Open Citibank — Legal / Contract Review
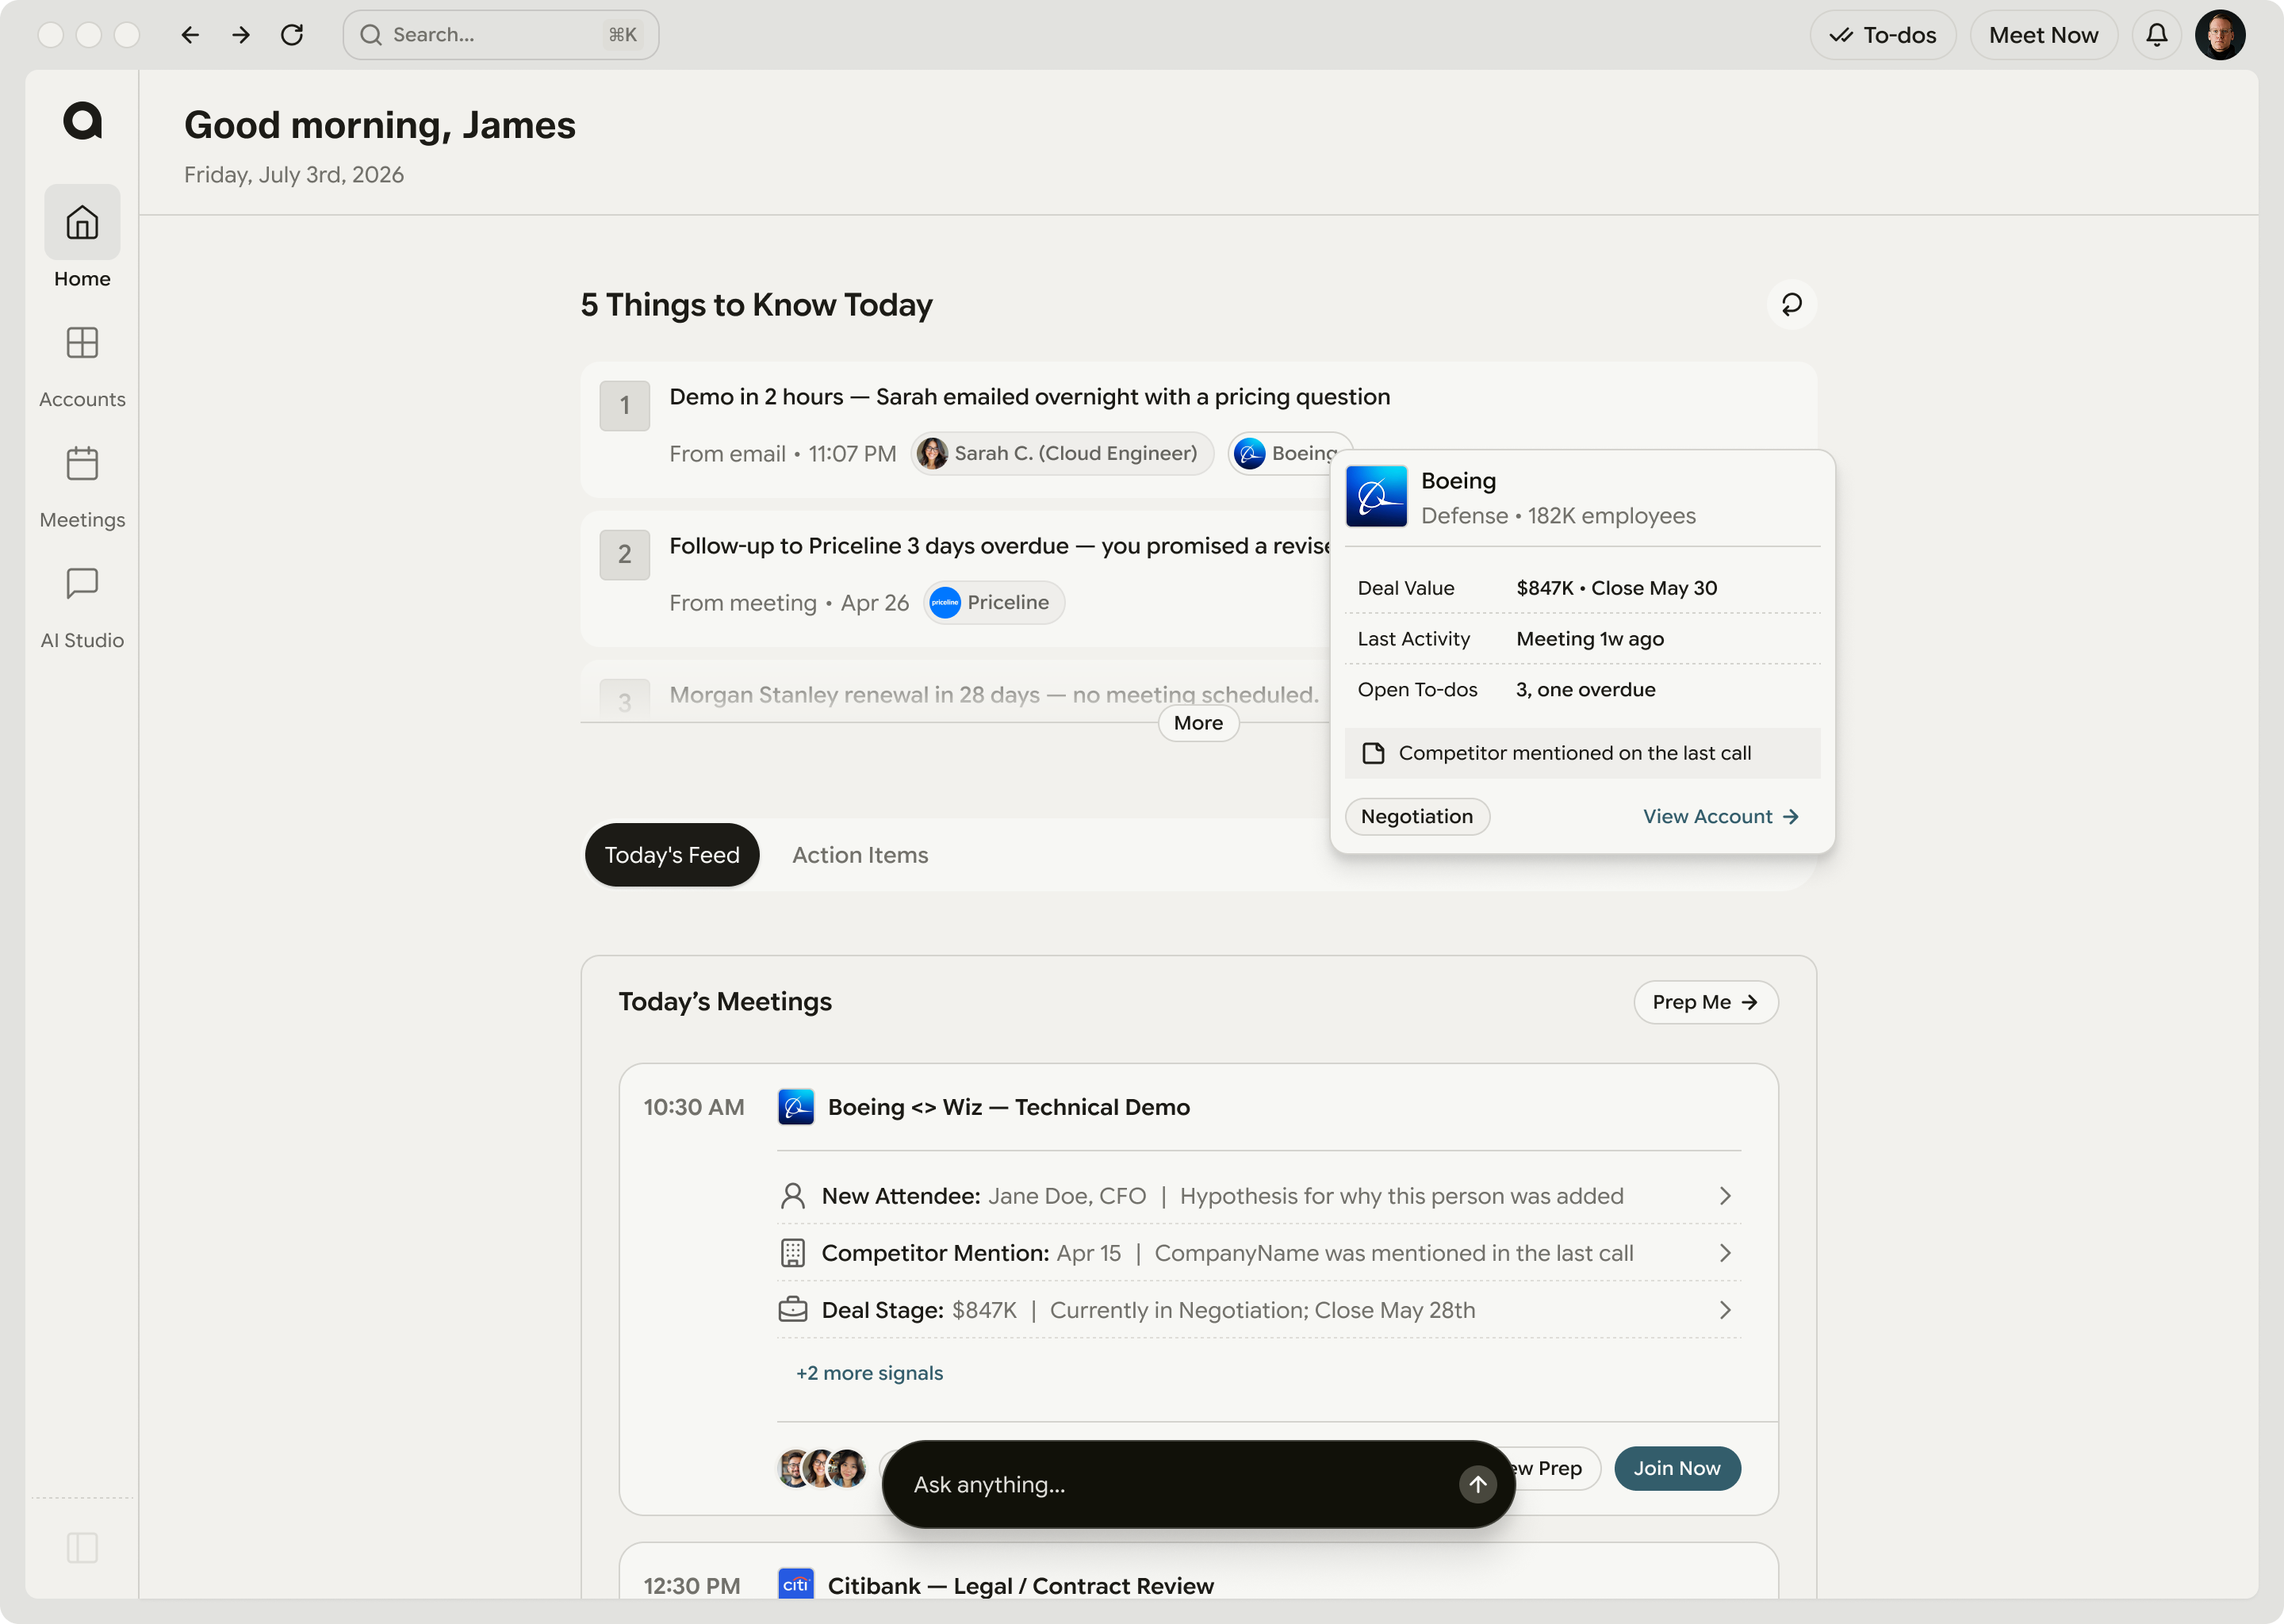Image resolution: width=2284 pixels, height=1624 pixels. click(1020, 1585)
